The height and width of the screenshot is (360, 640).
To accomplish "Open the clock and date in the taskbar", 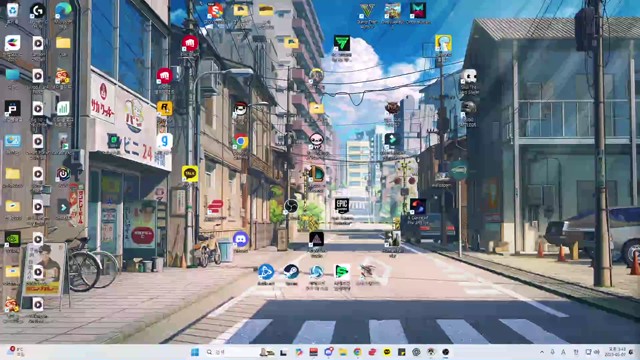I will tap(615, 352).
